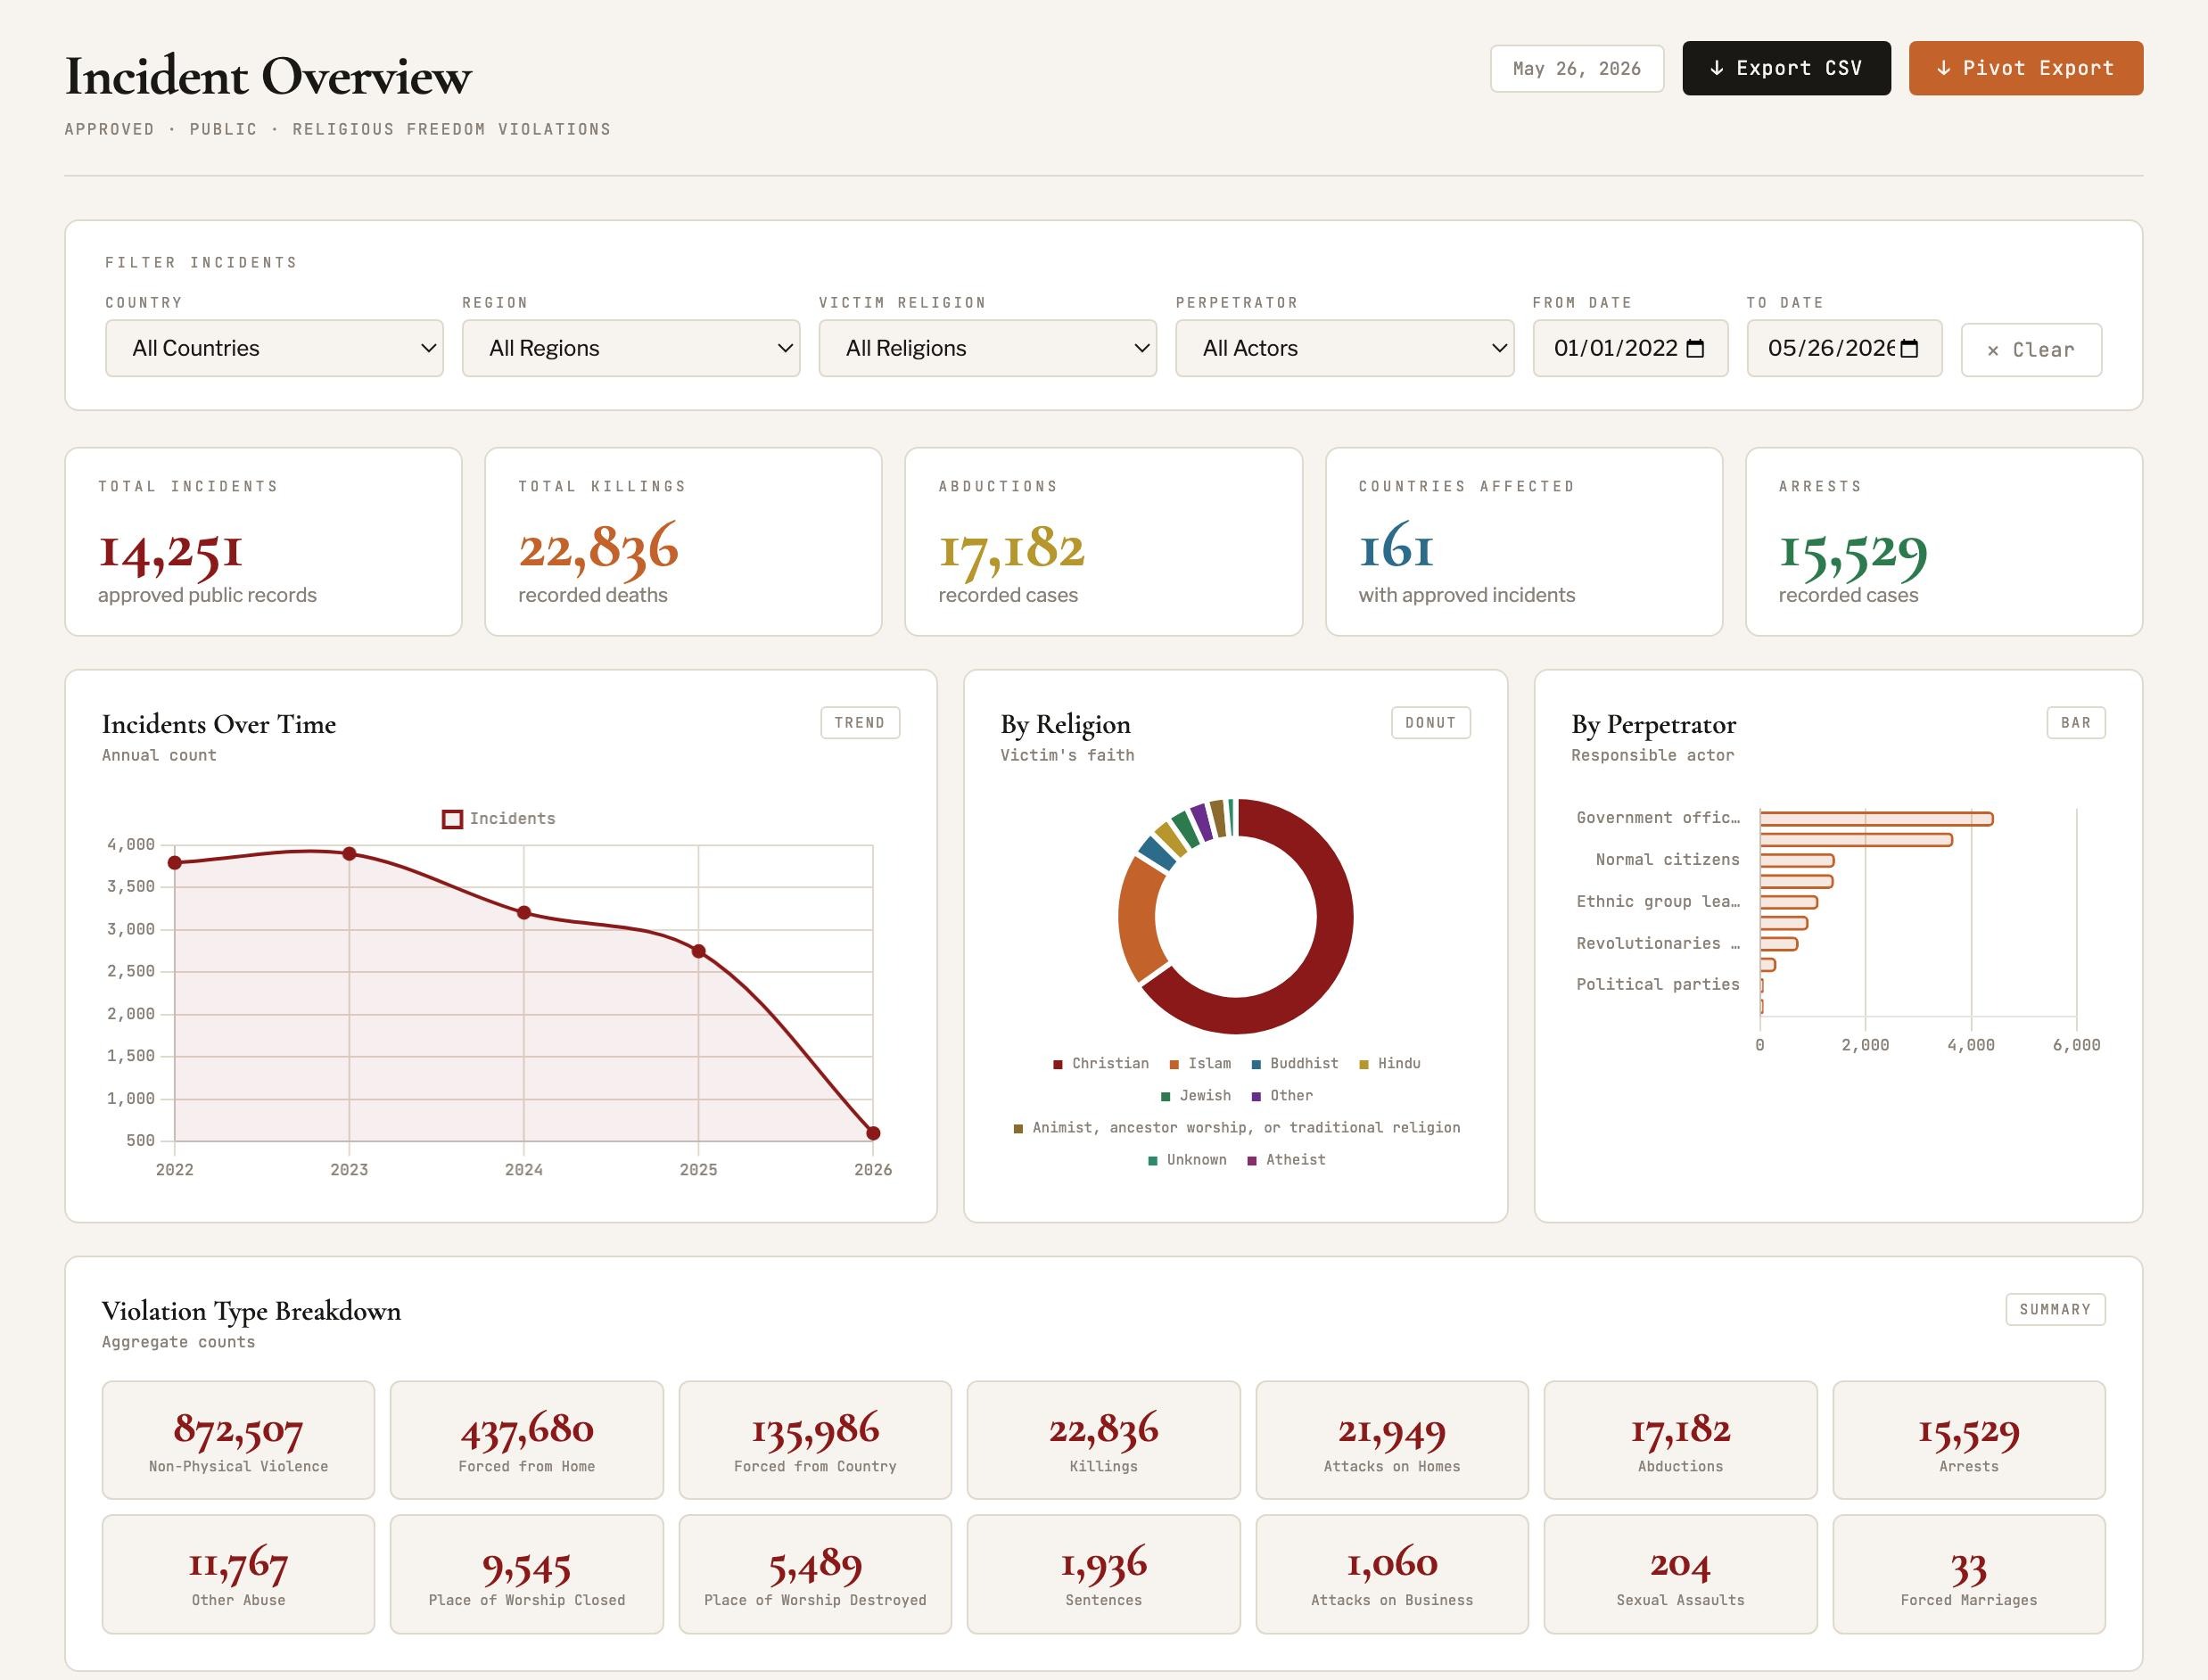Open the All Religions victim filter
The image size is (2208, 1680).
[988, 348]
